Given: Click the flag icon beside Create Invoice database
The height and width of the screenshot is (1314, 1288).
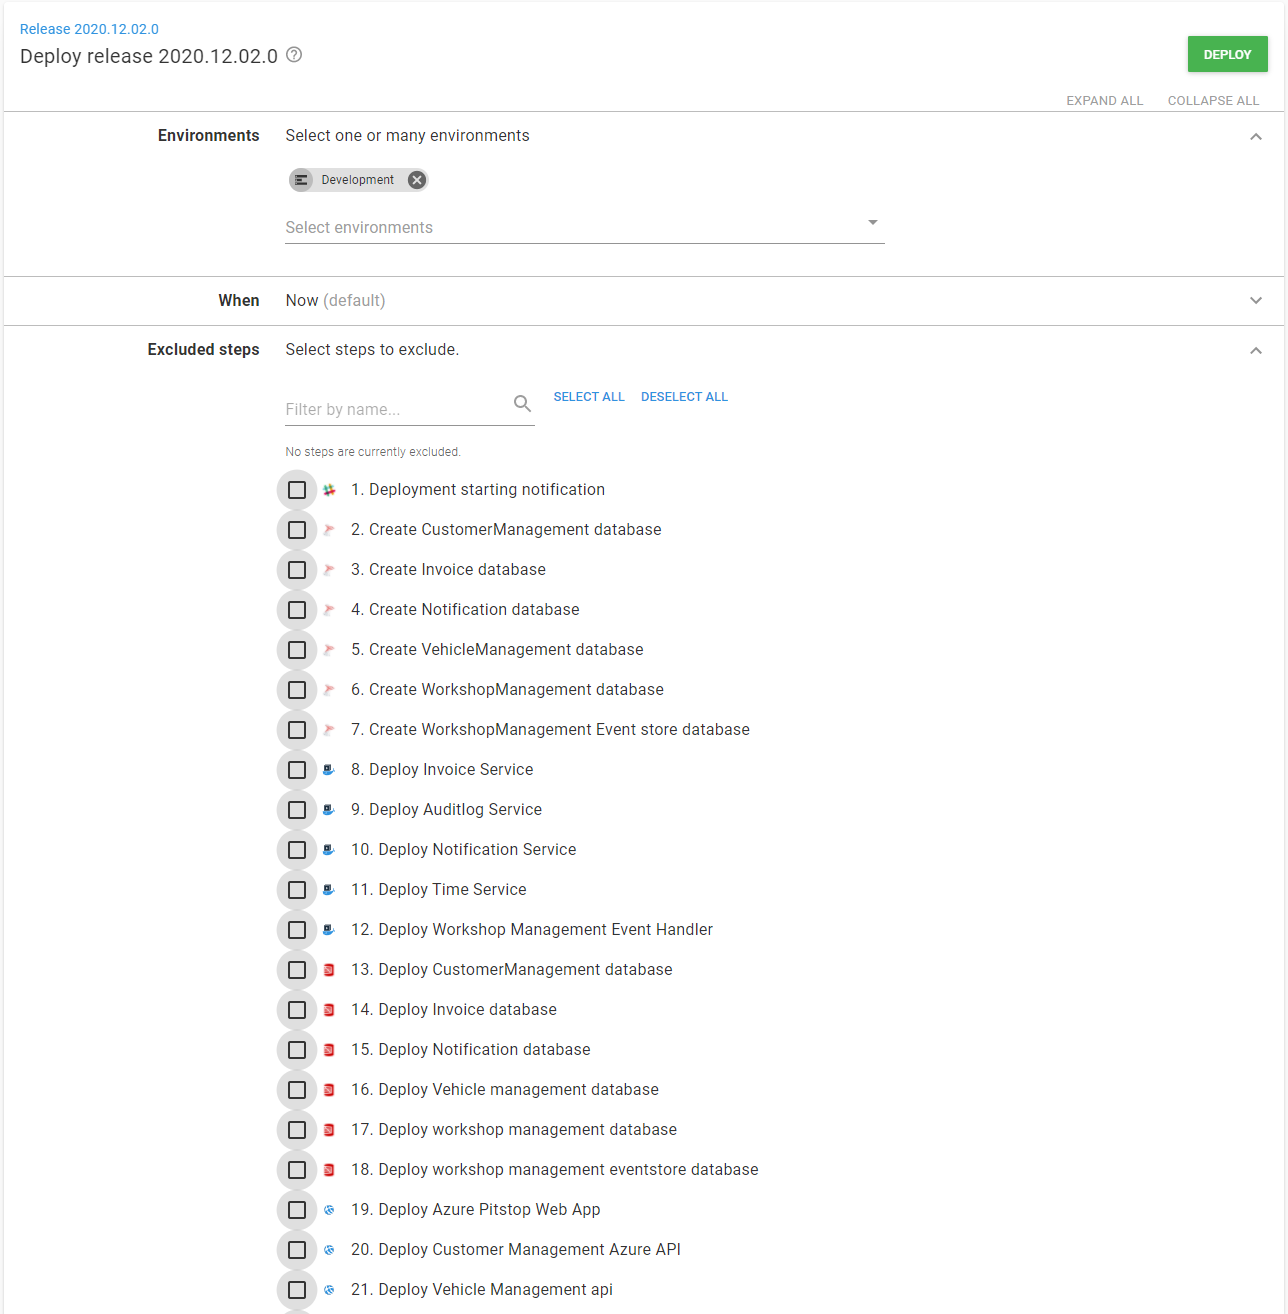Looking at the screenshot, I should (329, 569).
